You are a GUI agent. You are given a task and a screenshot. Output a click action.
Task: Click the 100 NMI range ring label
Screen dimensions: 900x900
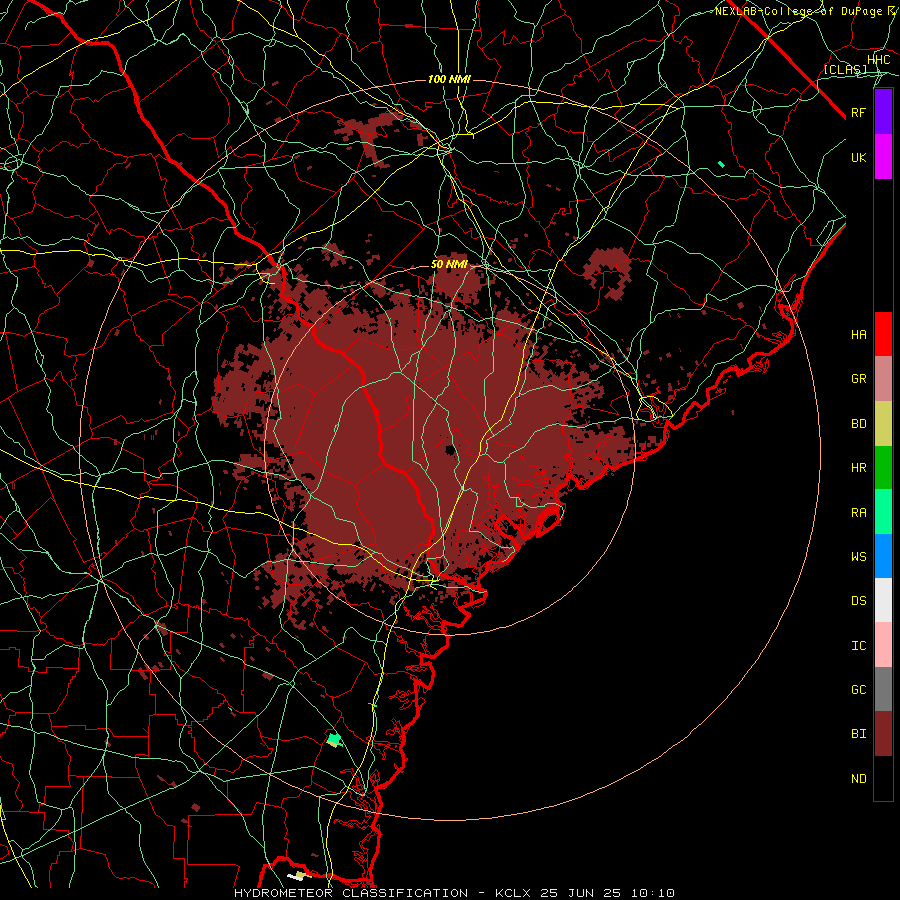click(x=449, y=79)
